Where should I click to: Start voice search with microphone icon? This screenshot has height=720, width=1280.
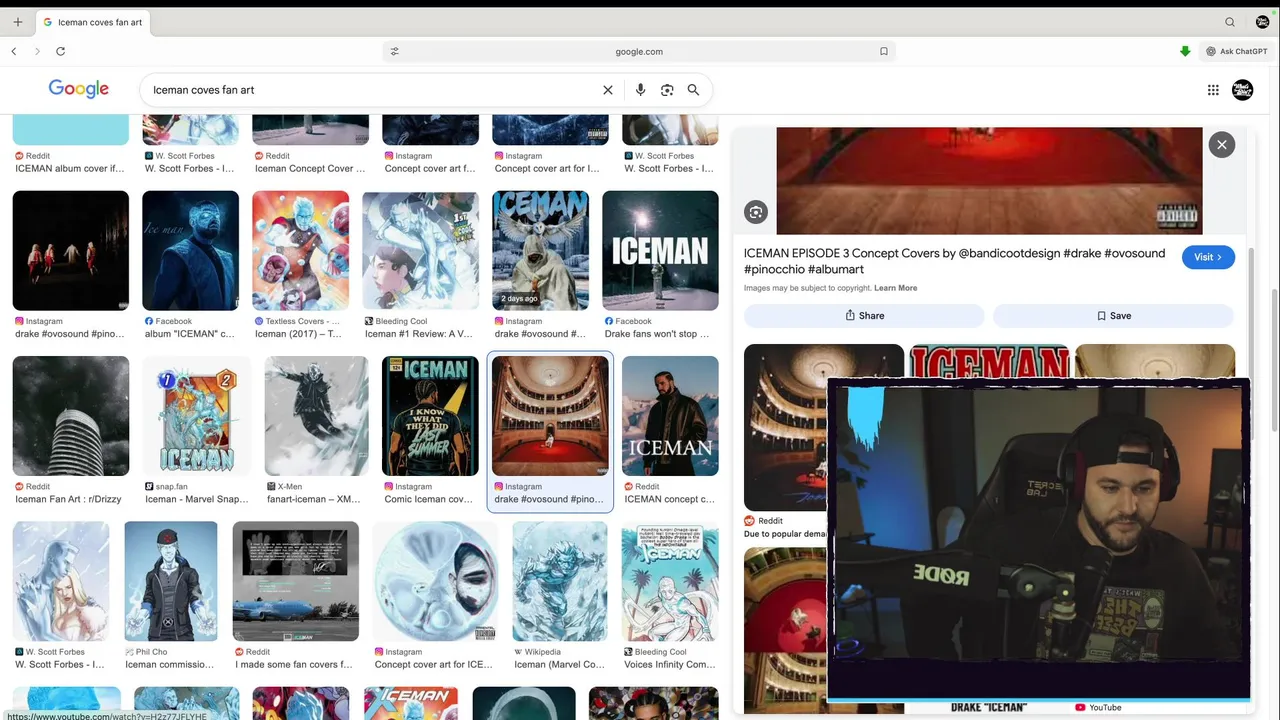click(x=641, y=90)
